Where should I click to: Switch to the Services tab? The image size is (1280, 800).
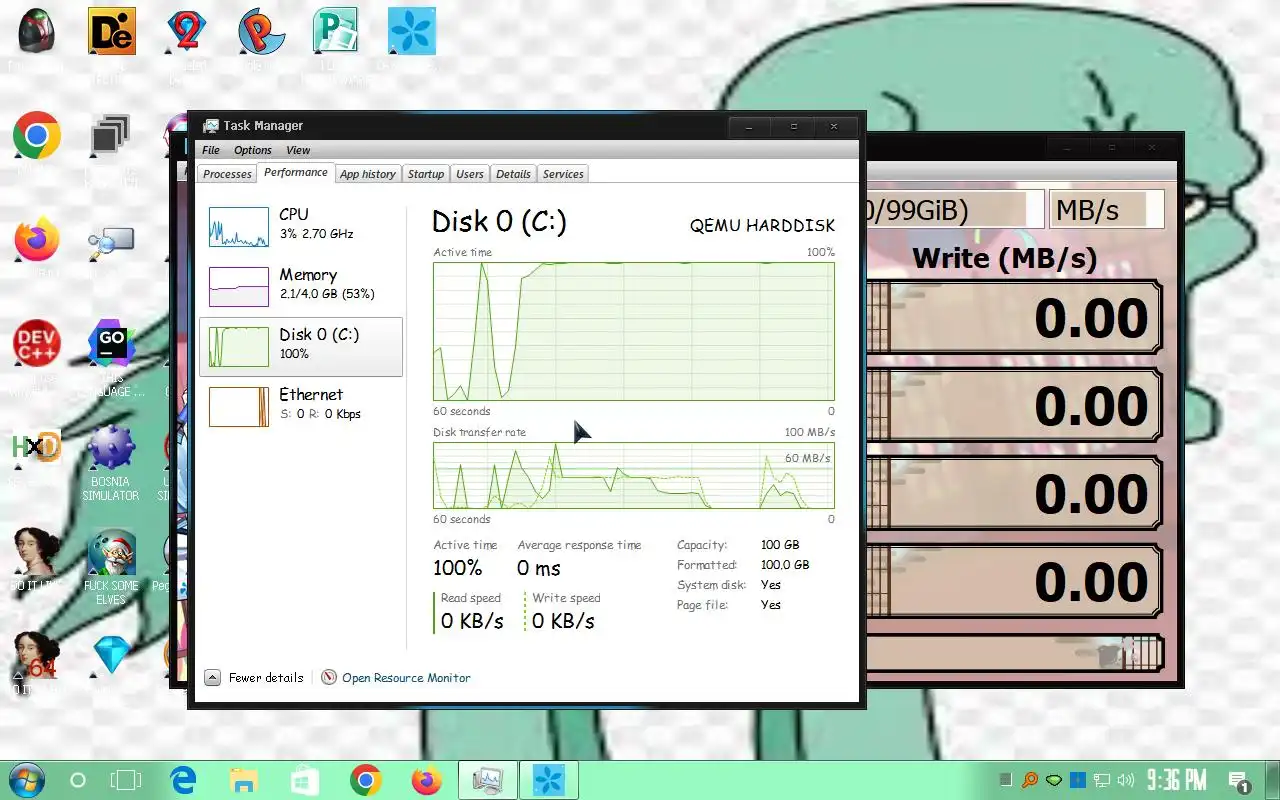coord(563,174)
